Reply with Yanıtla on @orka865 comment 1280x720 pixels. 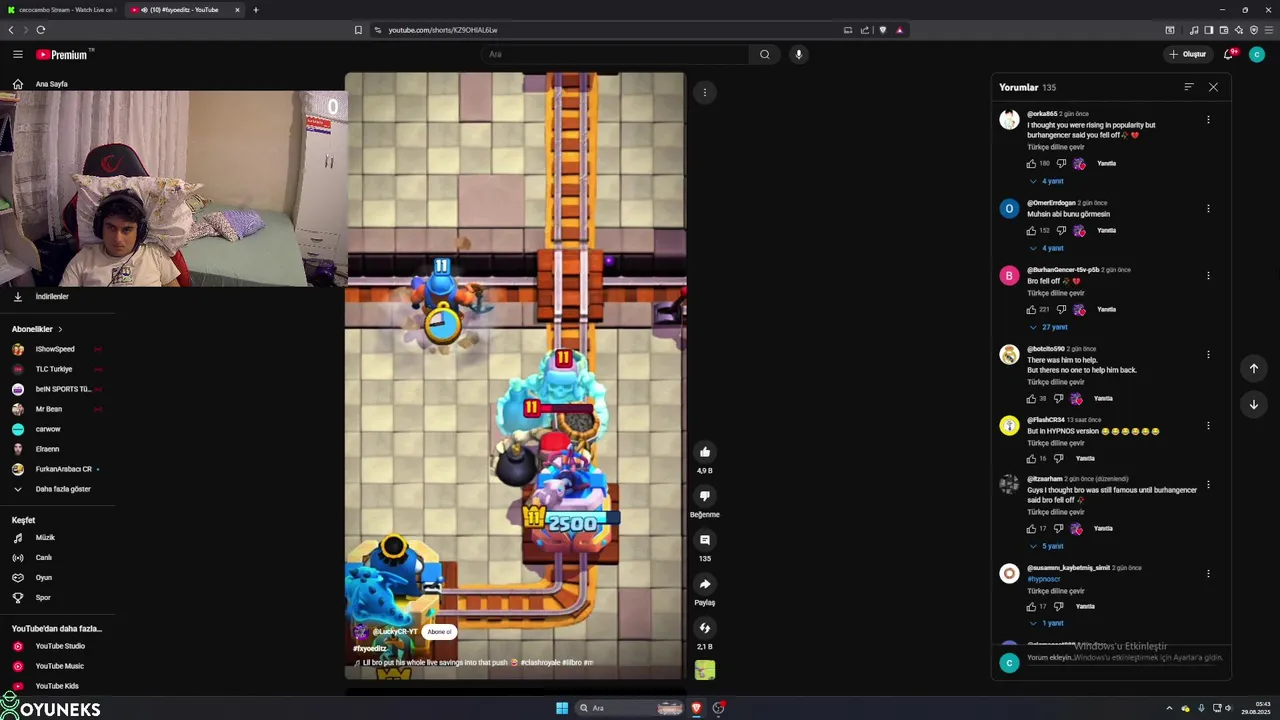click(x=1106, y=163)
